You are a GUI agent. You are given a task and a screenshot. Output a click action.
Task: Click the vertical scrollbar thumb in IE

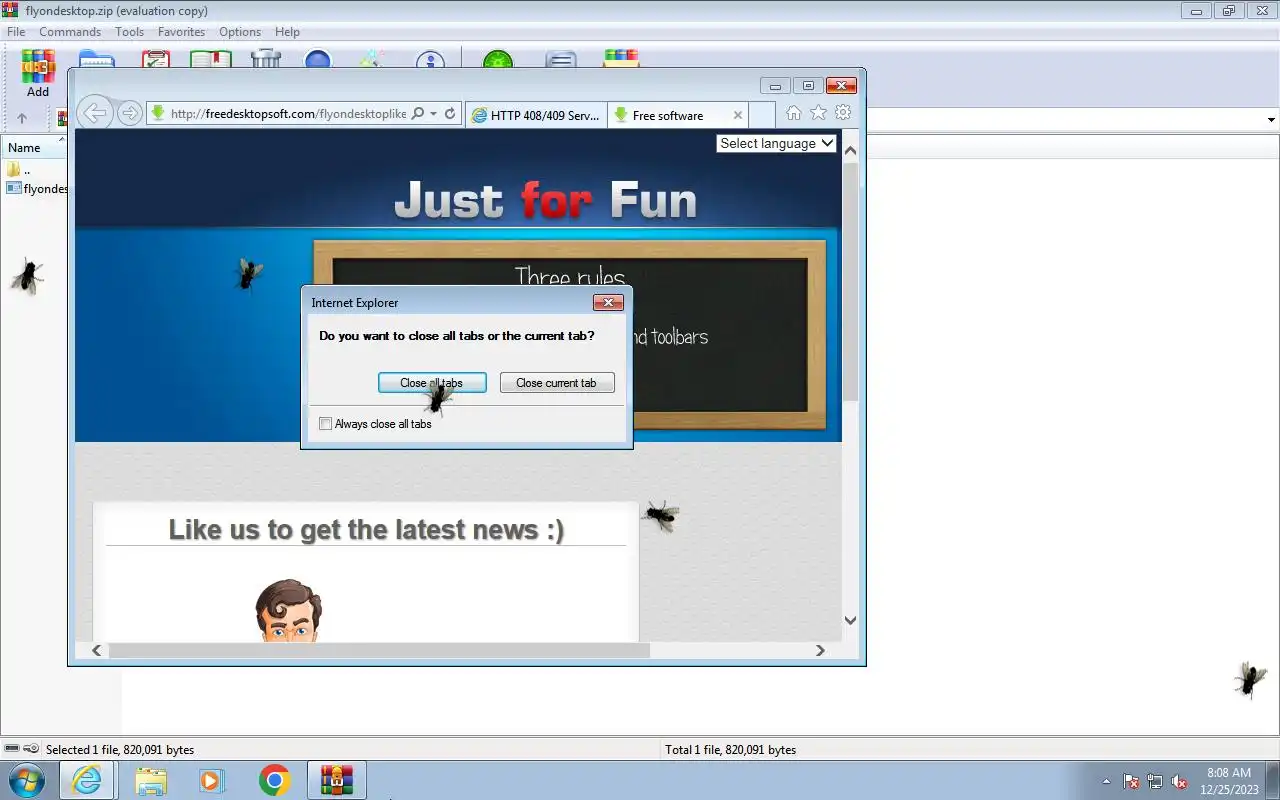[x=851, y=281]
